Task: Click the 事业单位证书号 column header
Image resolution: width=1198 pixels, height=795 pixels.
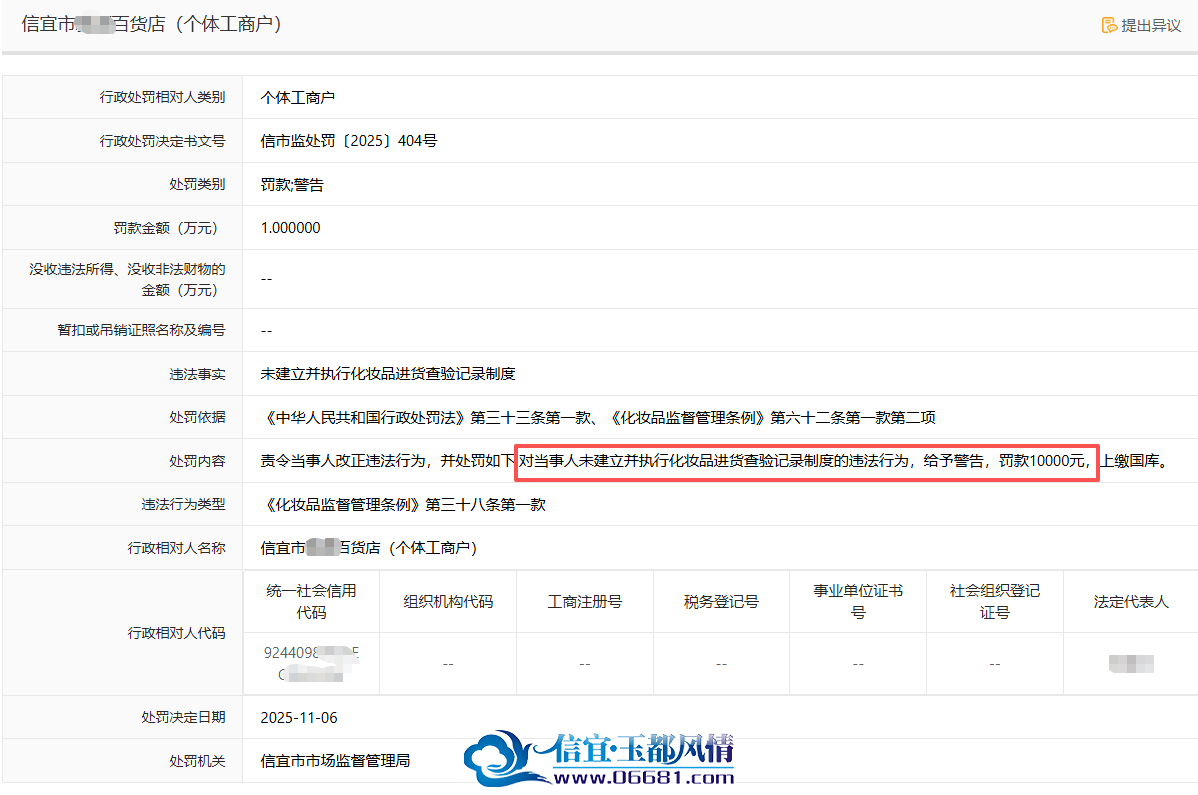Action: 858,601
